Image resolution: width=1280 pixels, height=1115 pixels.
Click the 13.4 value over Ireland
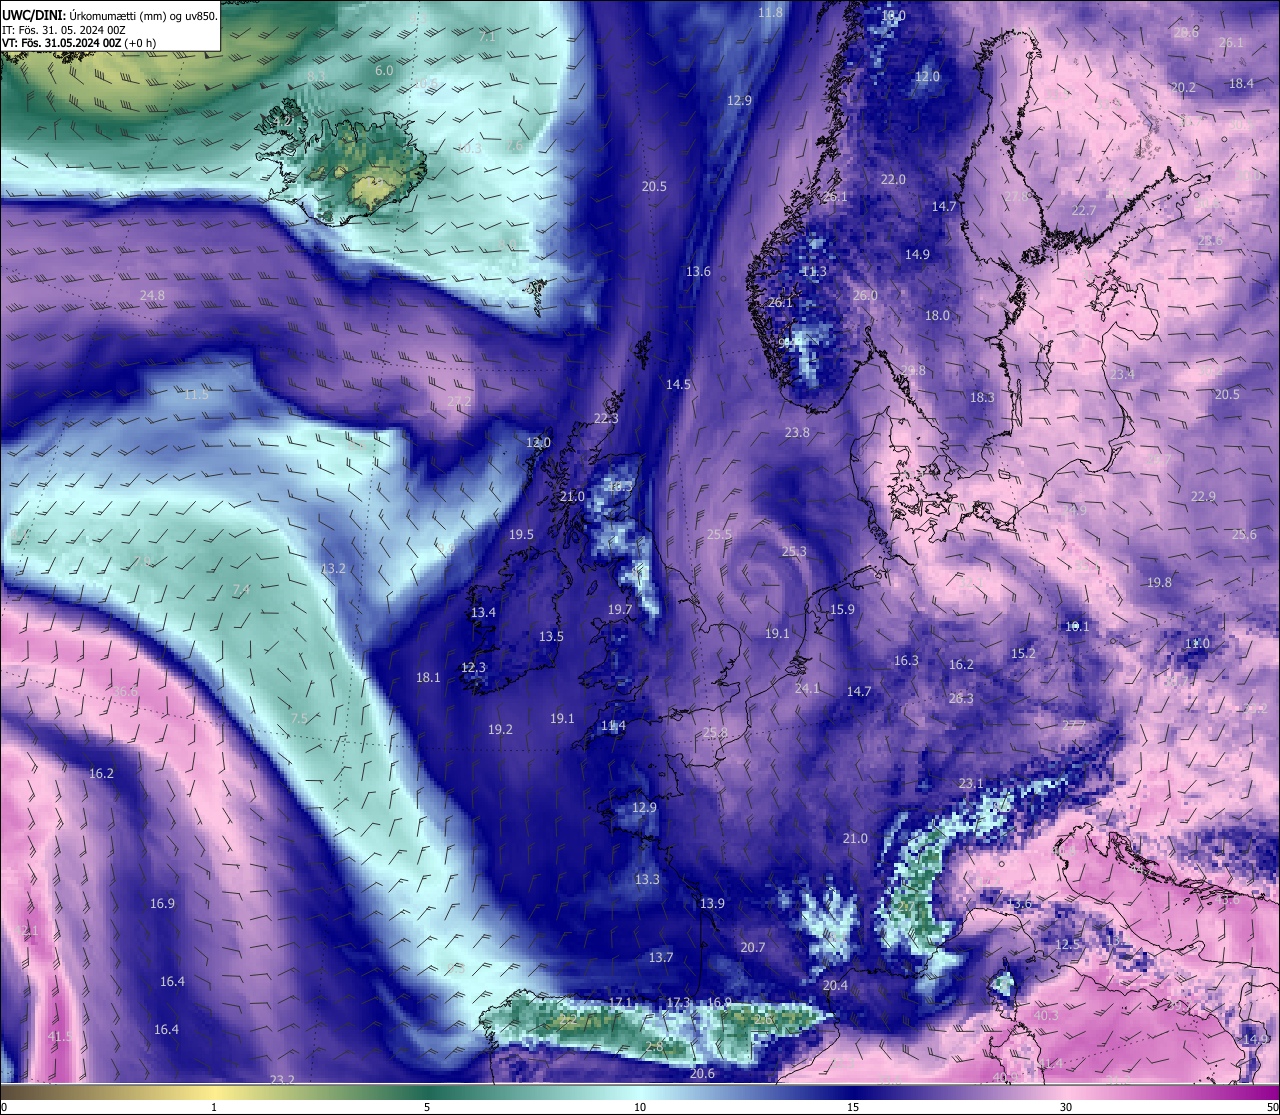click(483, 612)
